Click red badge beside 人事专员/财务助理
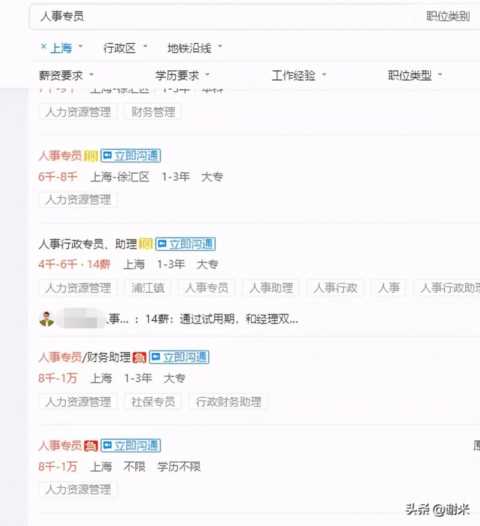This screenshot has height=526, width=480. coord(140,358)
